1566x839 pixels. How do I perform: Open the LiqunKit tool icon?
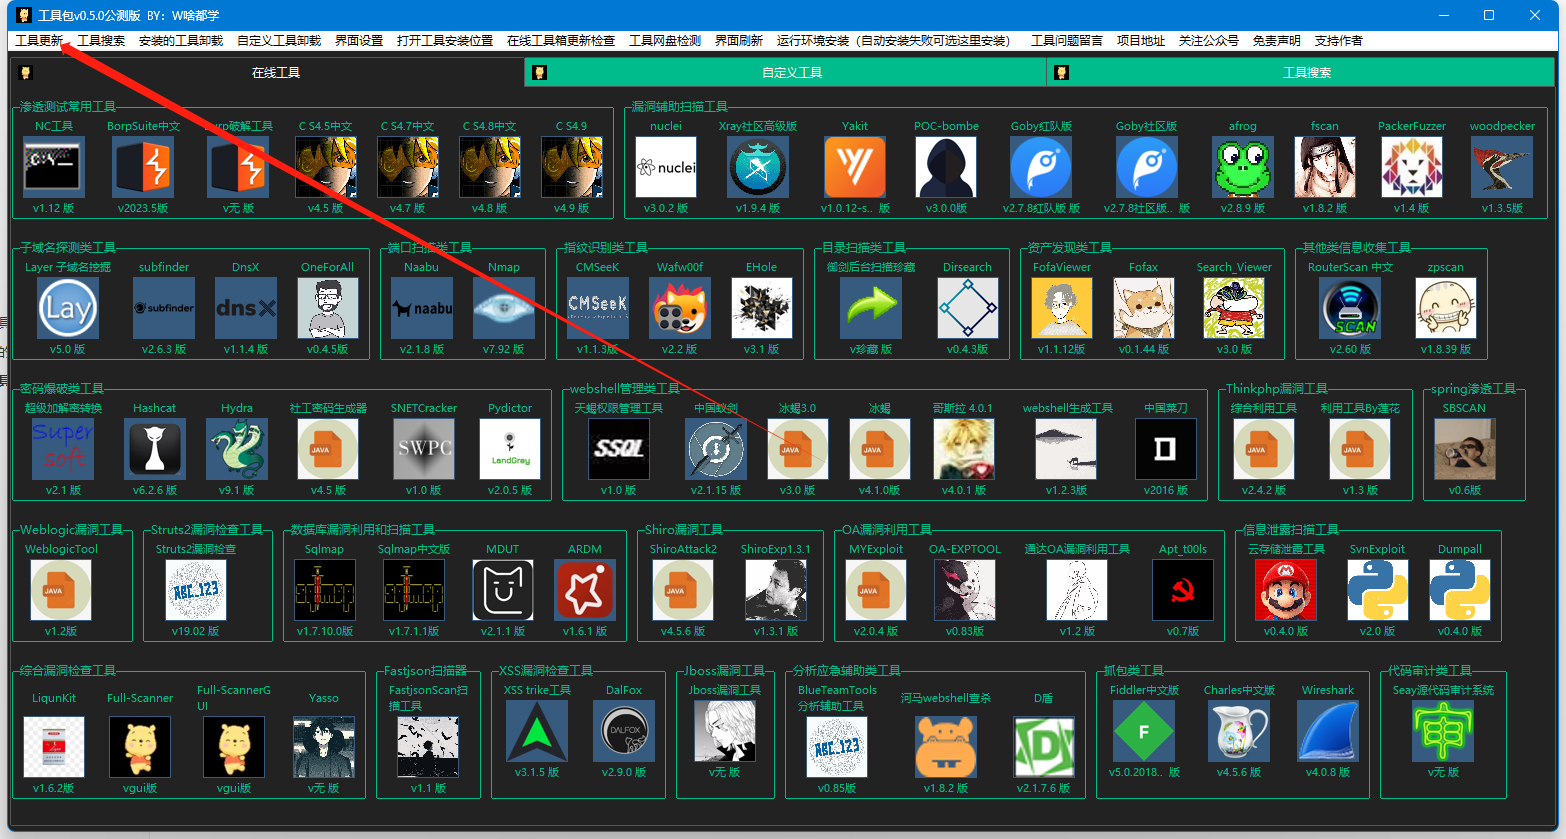tap(54, 747)
